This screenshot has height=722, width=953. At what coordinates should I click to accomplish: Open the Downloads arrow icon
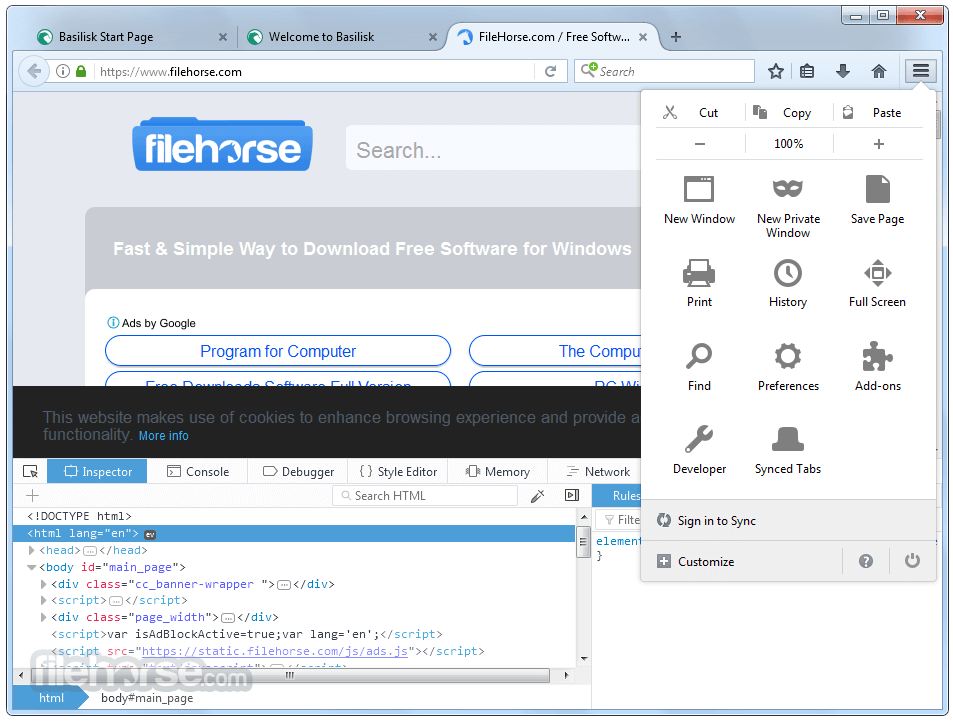click(x=842, y=71)
